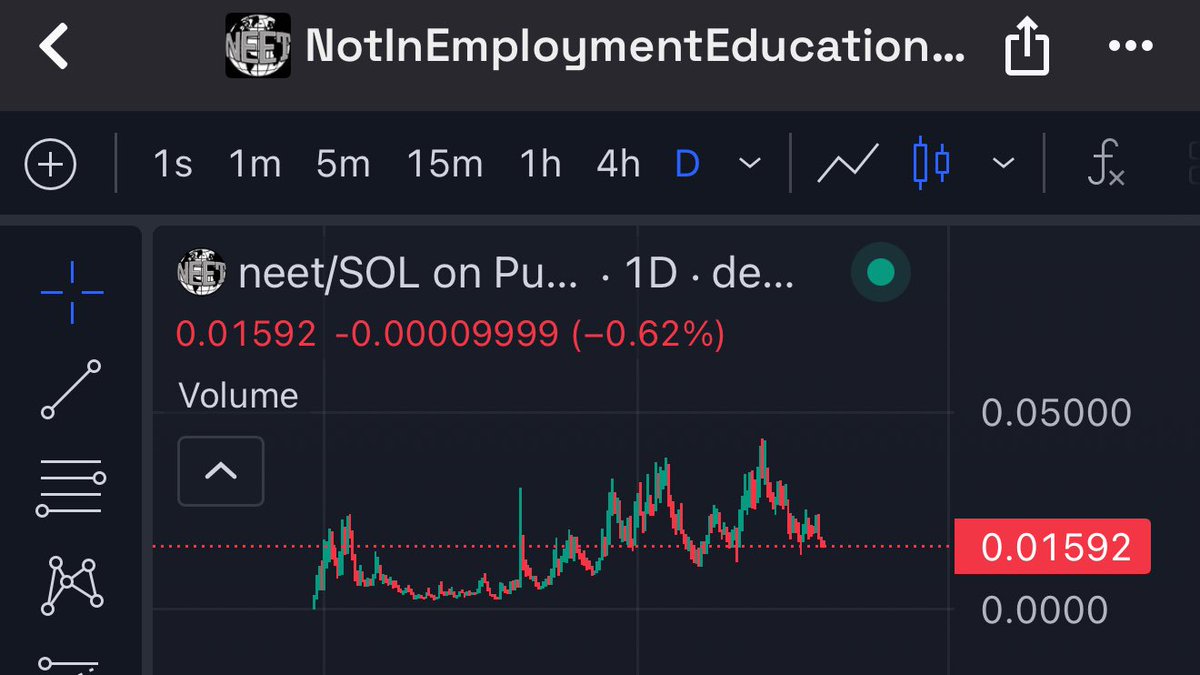Add symbol with the plus circle icon
1200x675 pixels.
pyautogui.click(x=50, y=164)
